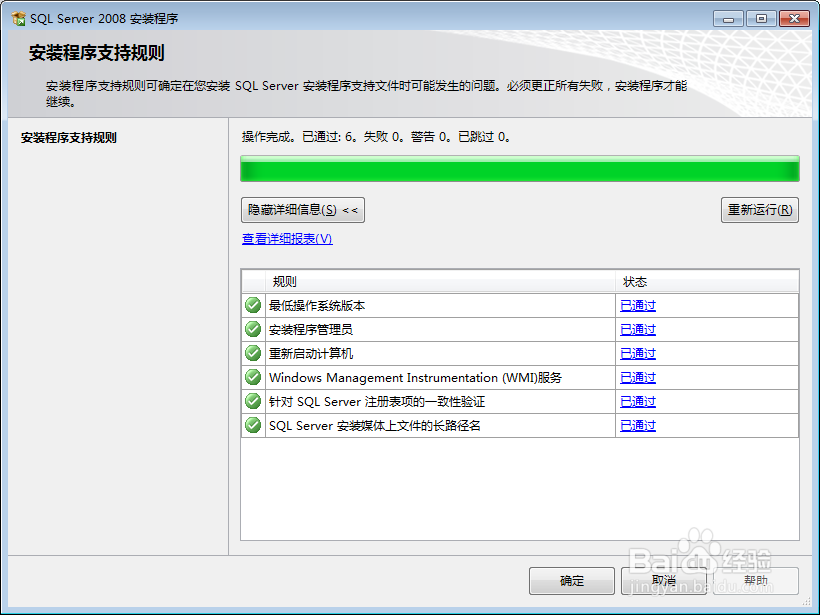Click the green check icon for WMI服务 rule
The width and height of the screenshot is (820, 615).
253,377
